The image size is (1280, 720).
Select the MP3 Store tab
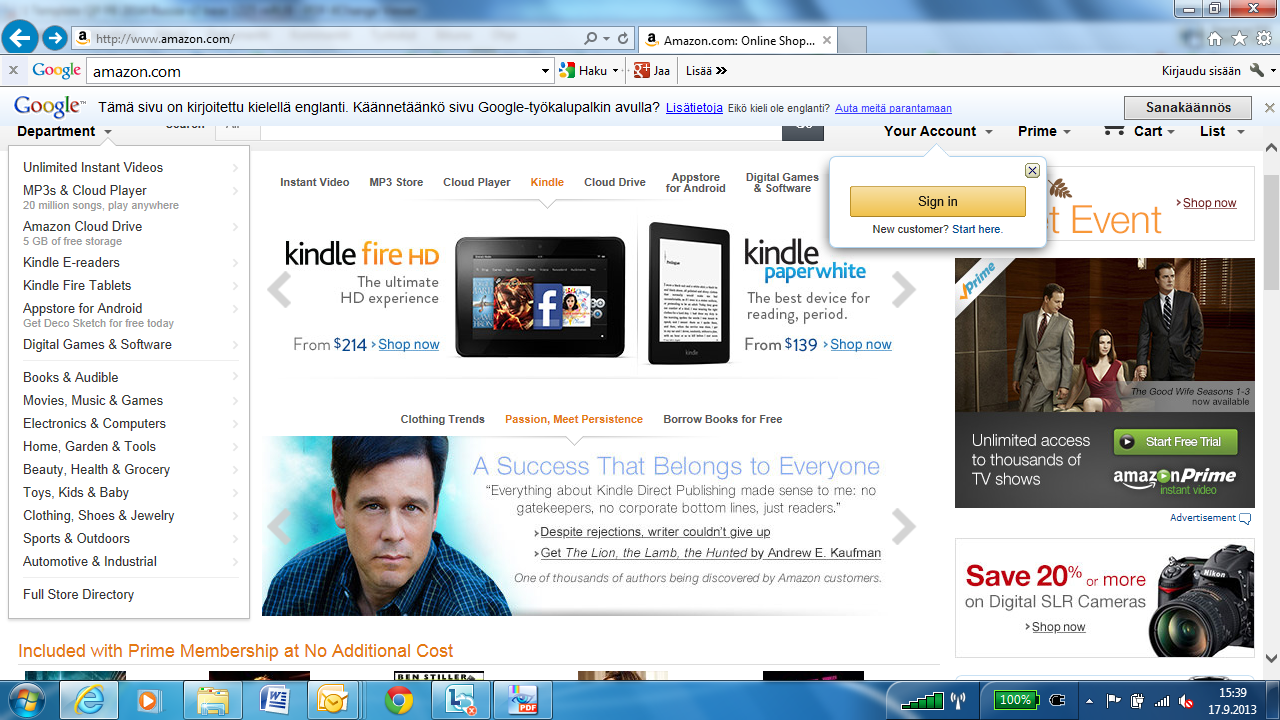(396, 182)
